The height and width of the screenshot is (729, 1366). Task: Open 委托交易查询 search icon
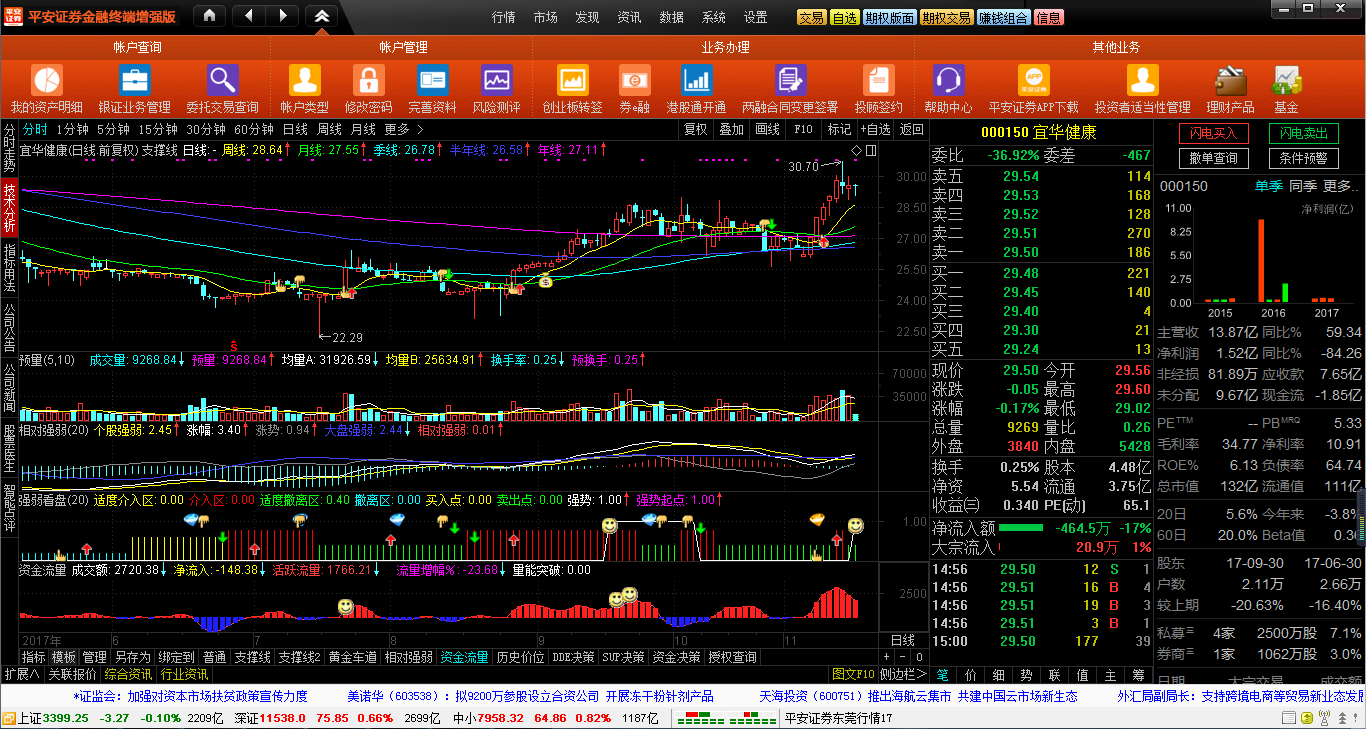[222, 80]
